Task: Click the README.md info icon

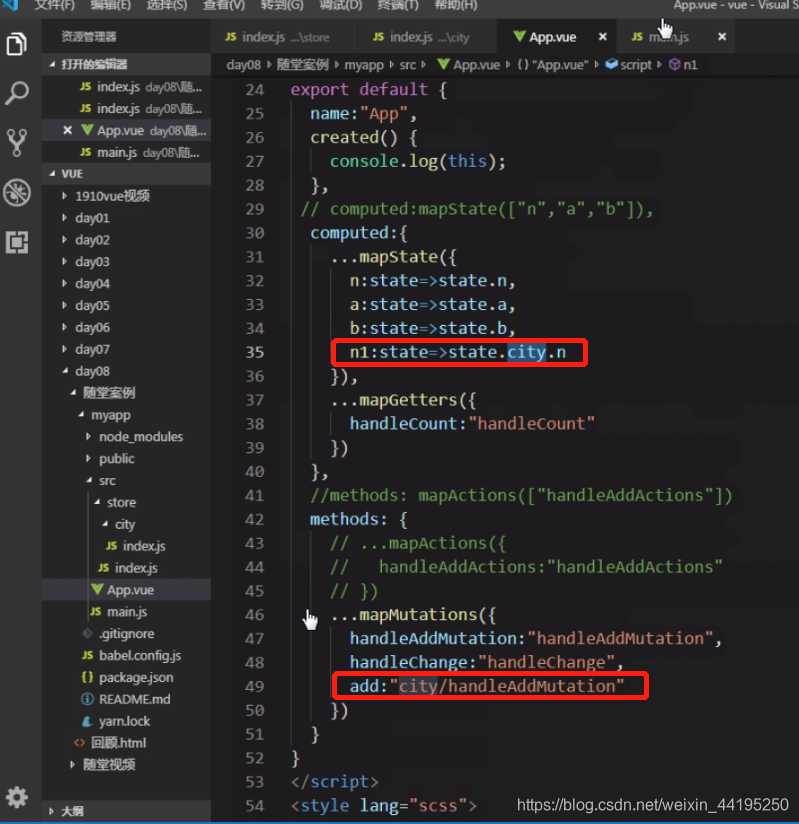Action: click(x=87, y=699)
